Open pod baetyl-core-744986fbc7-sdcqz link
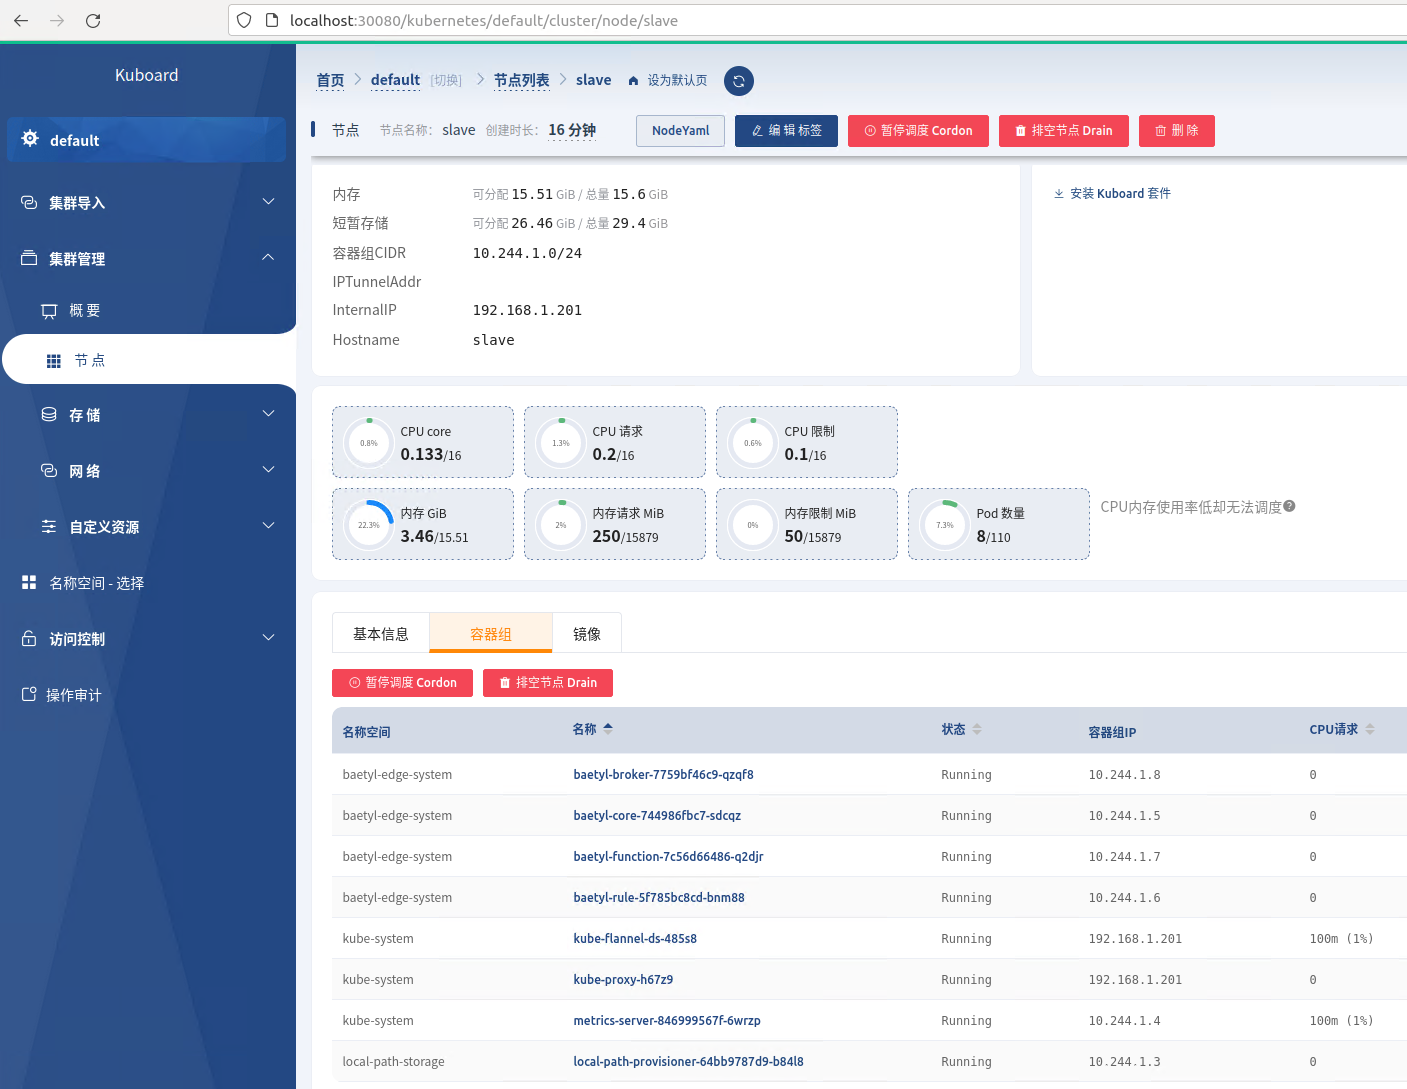Screen dimensions: 1407x1089 click(657, 816)
